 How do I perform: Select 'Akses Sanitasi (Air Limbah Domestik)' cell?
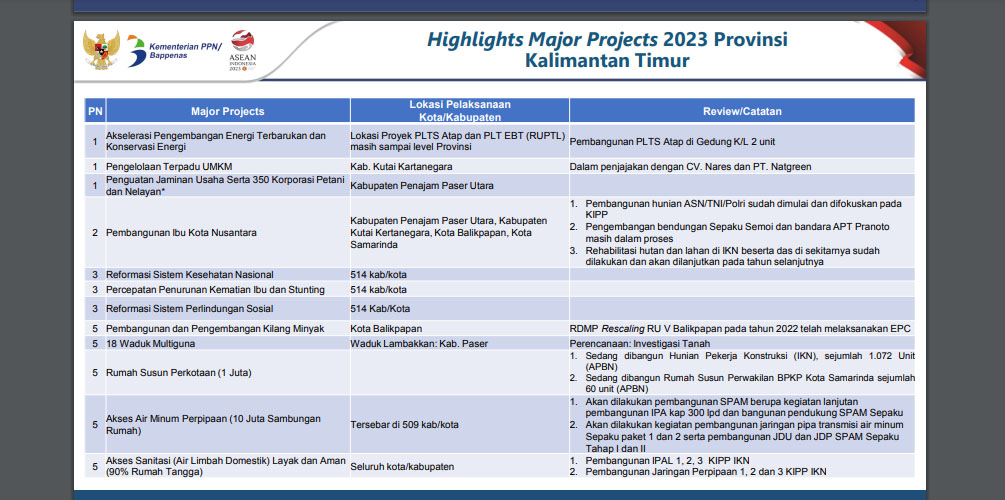point(228,466)
